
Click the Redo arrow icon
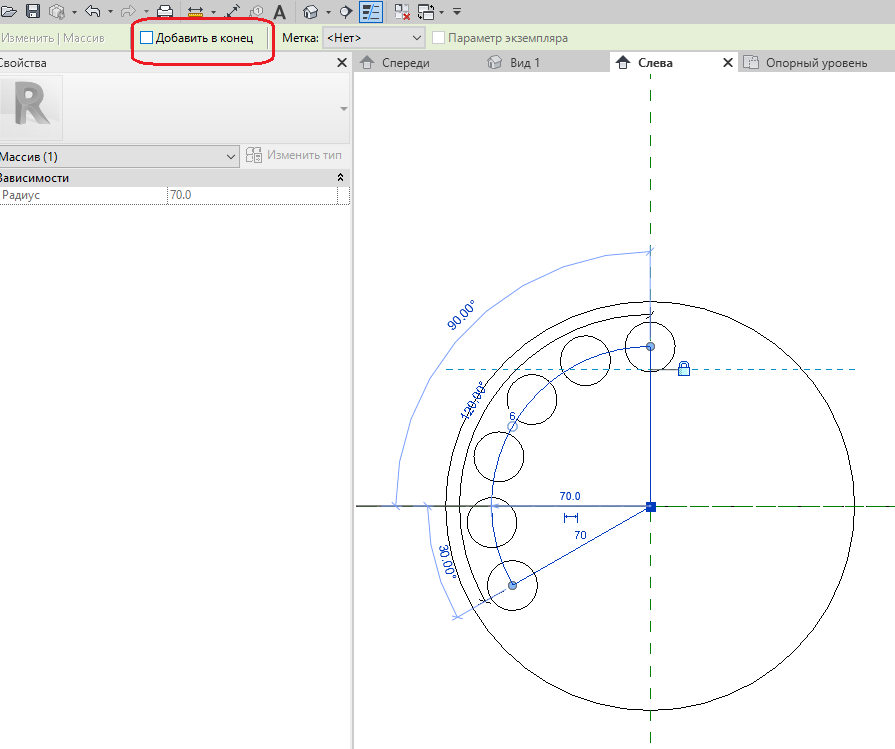point(128,11)
